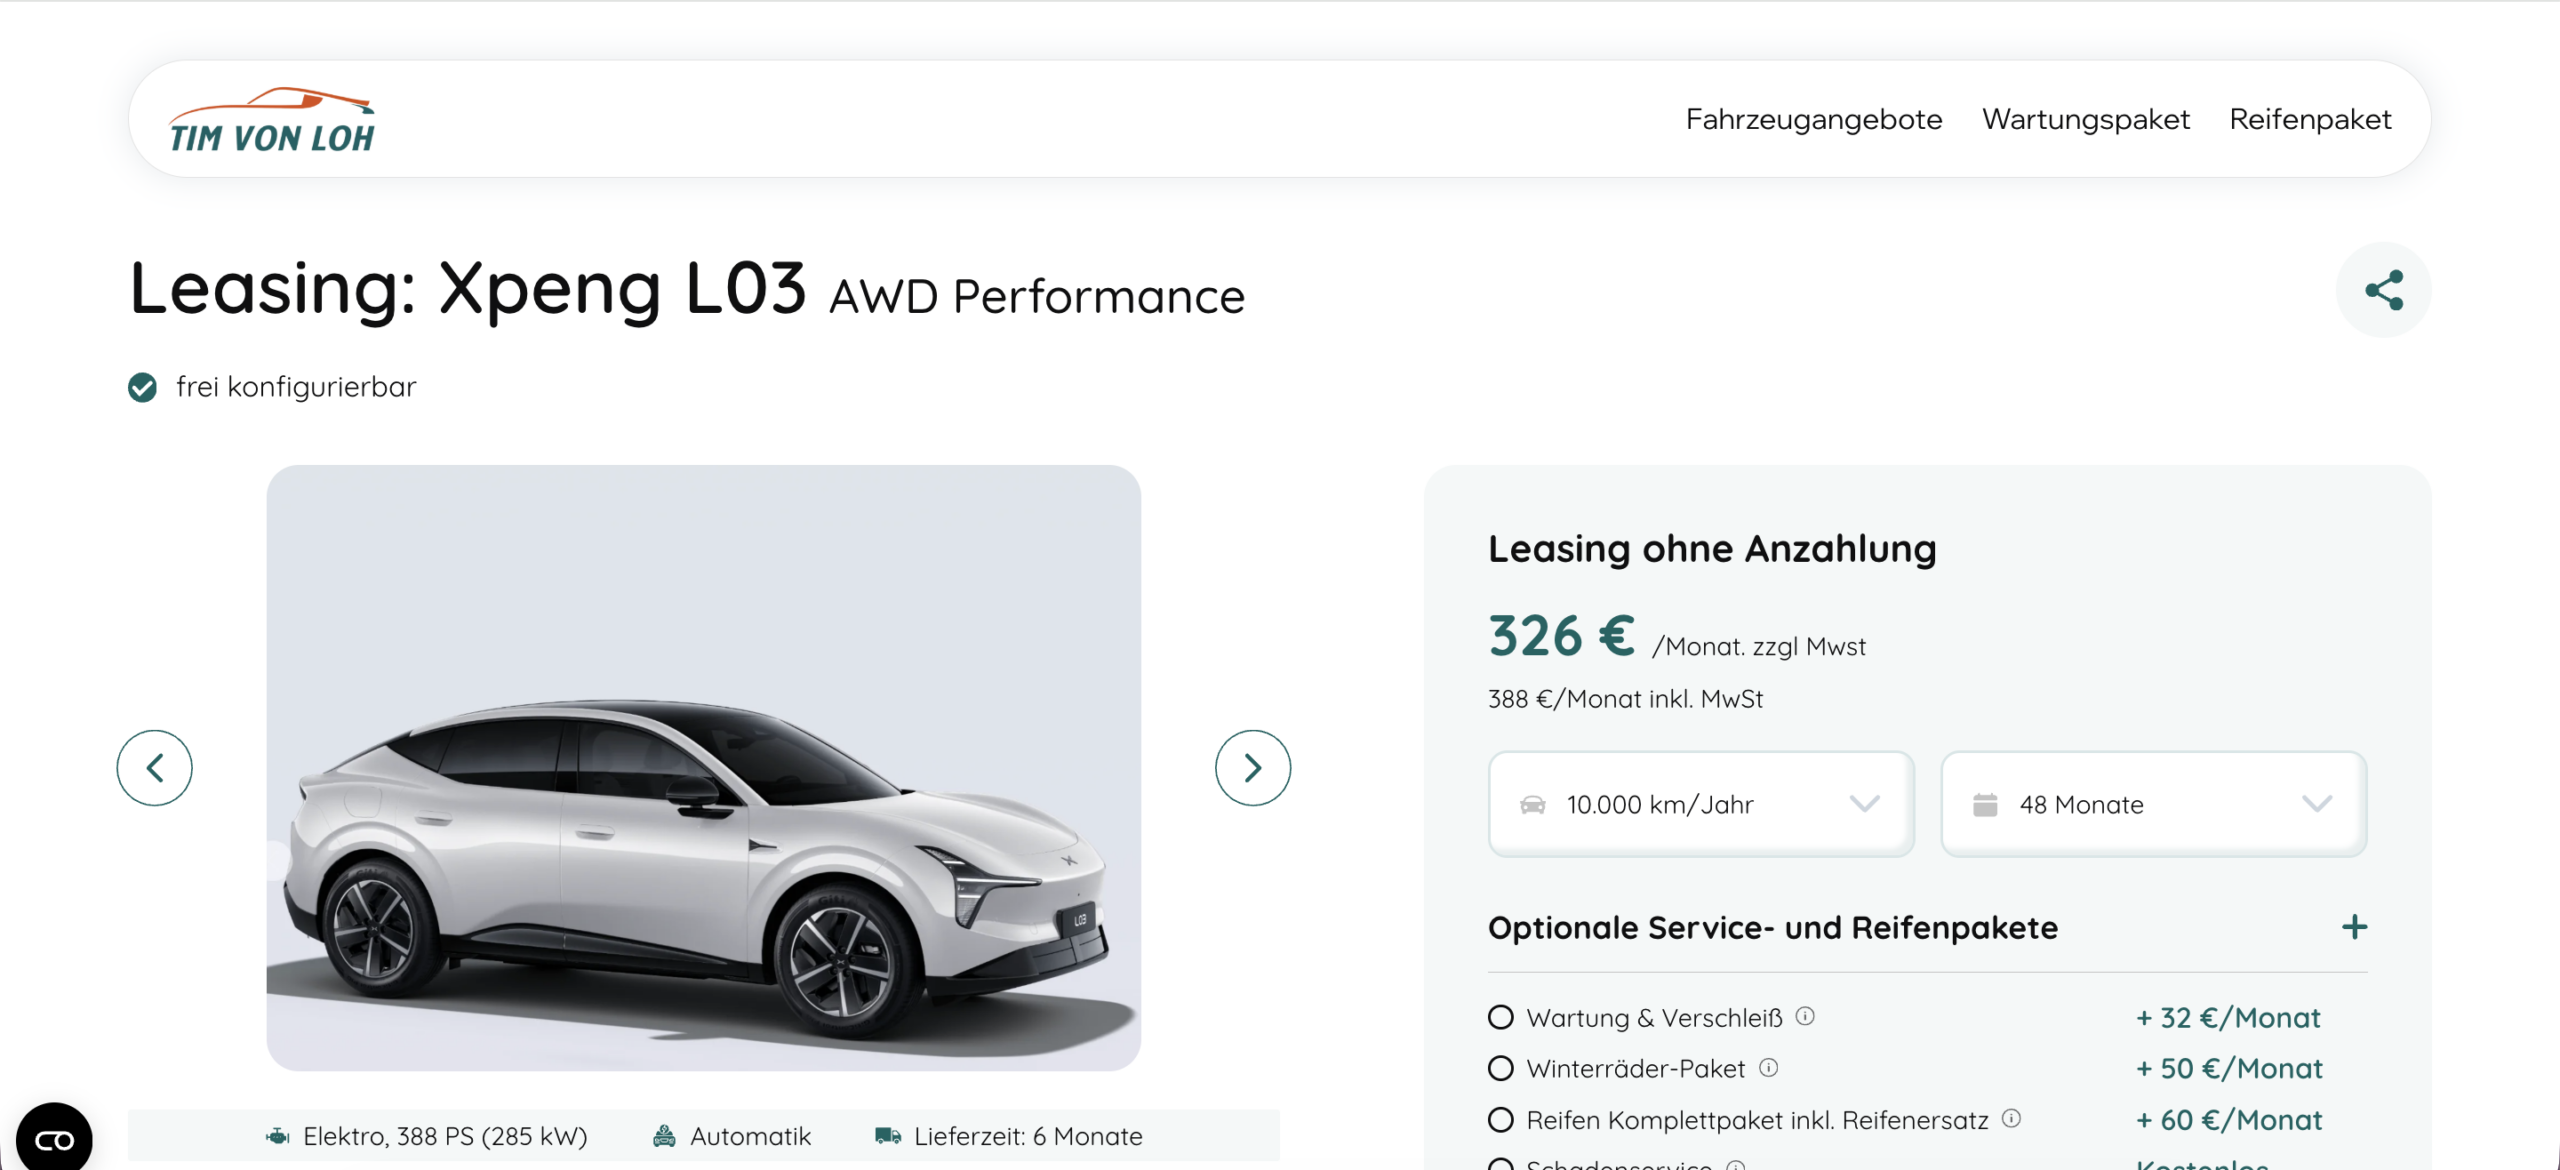Click the Lieferzeit: 6 Monate label
The width and height of the screenshot is (2560, 1170).
click(x=1027, y=1136)
